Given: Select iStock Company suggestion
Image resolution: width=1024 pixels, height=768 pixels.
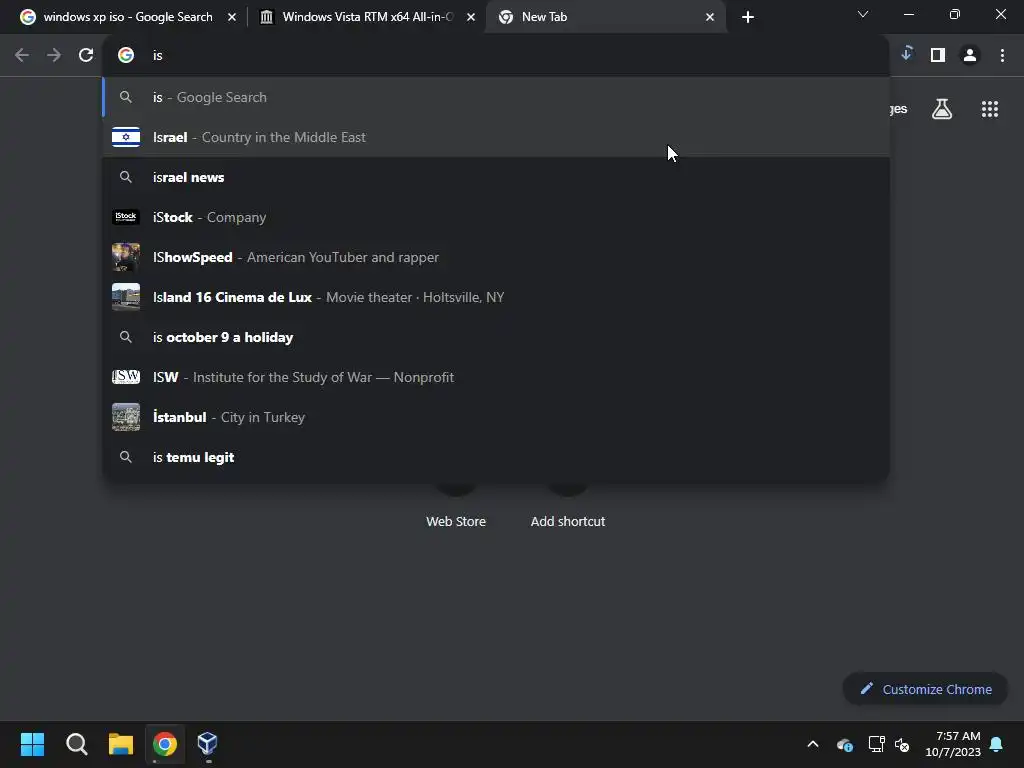Looking at the screenshot, I should point(496,217).
